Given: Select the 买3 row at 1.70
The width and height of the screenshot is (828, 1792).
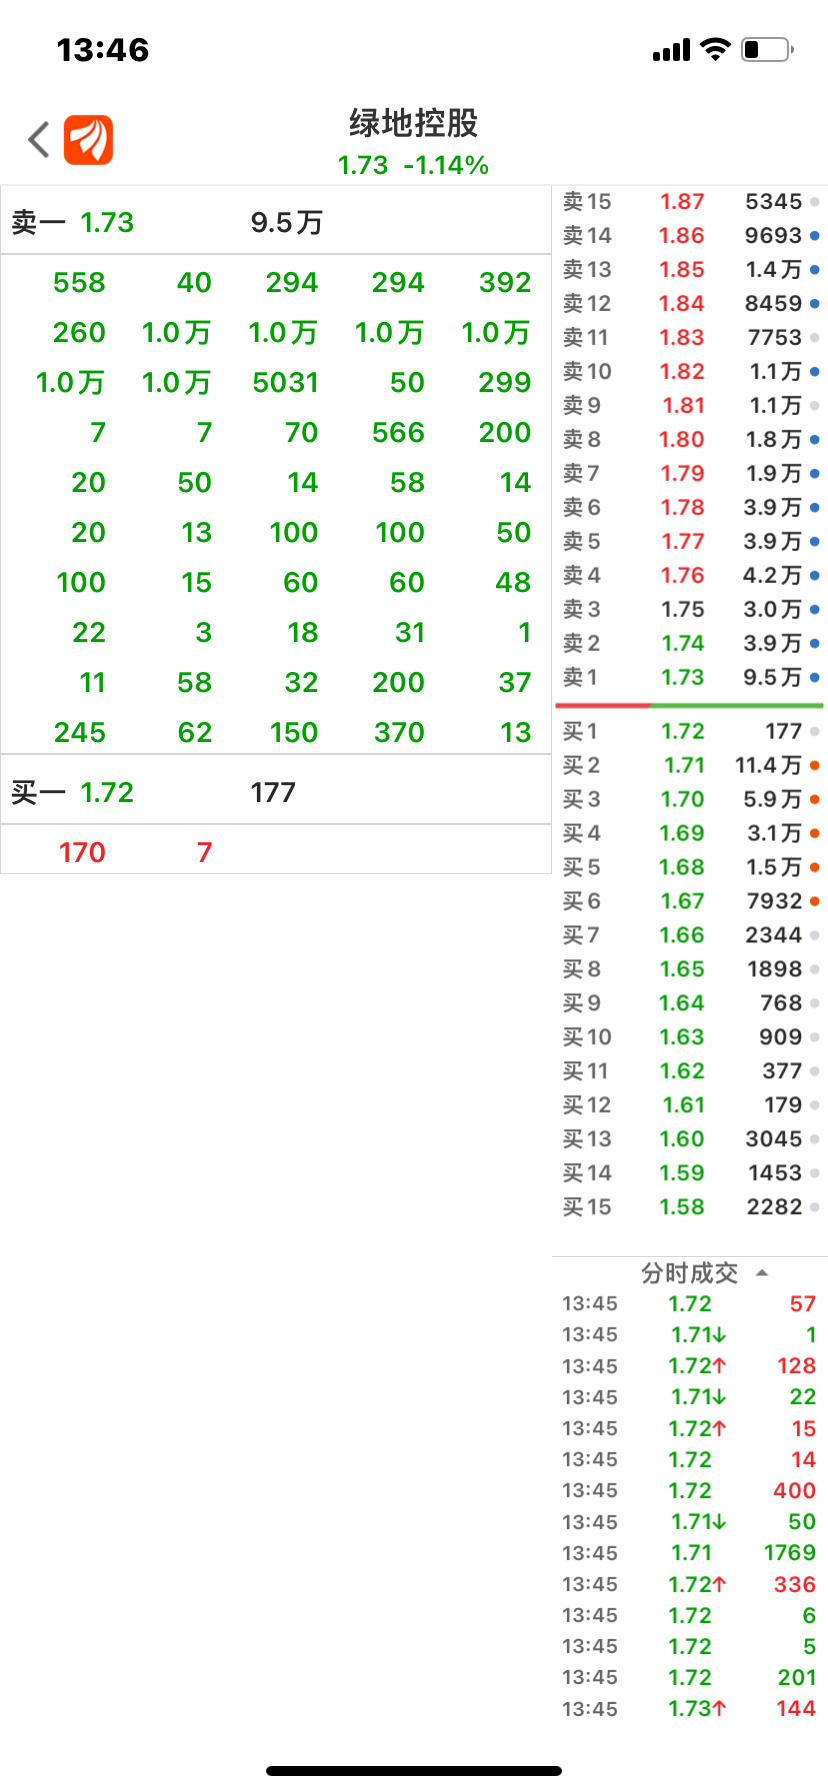Looking at the screenshot, I should click(690, 800).
